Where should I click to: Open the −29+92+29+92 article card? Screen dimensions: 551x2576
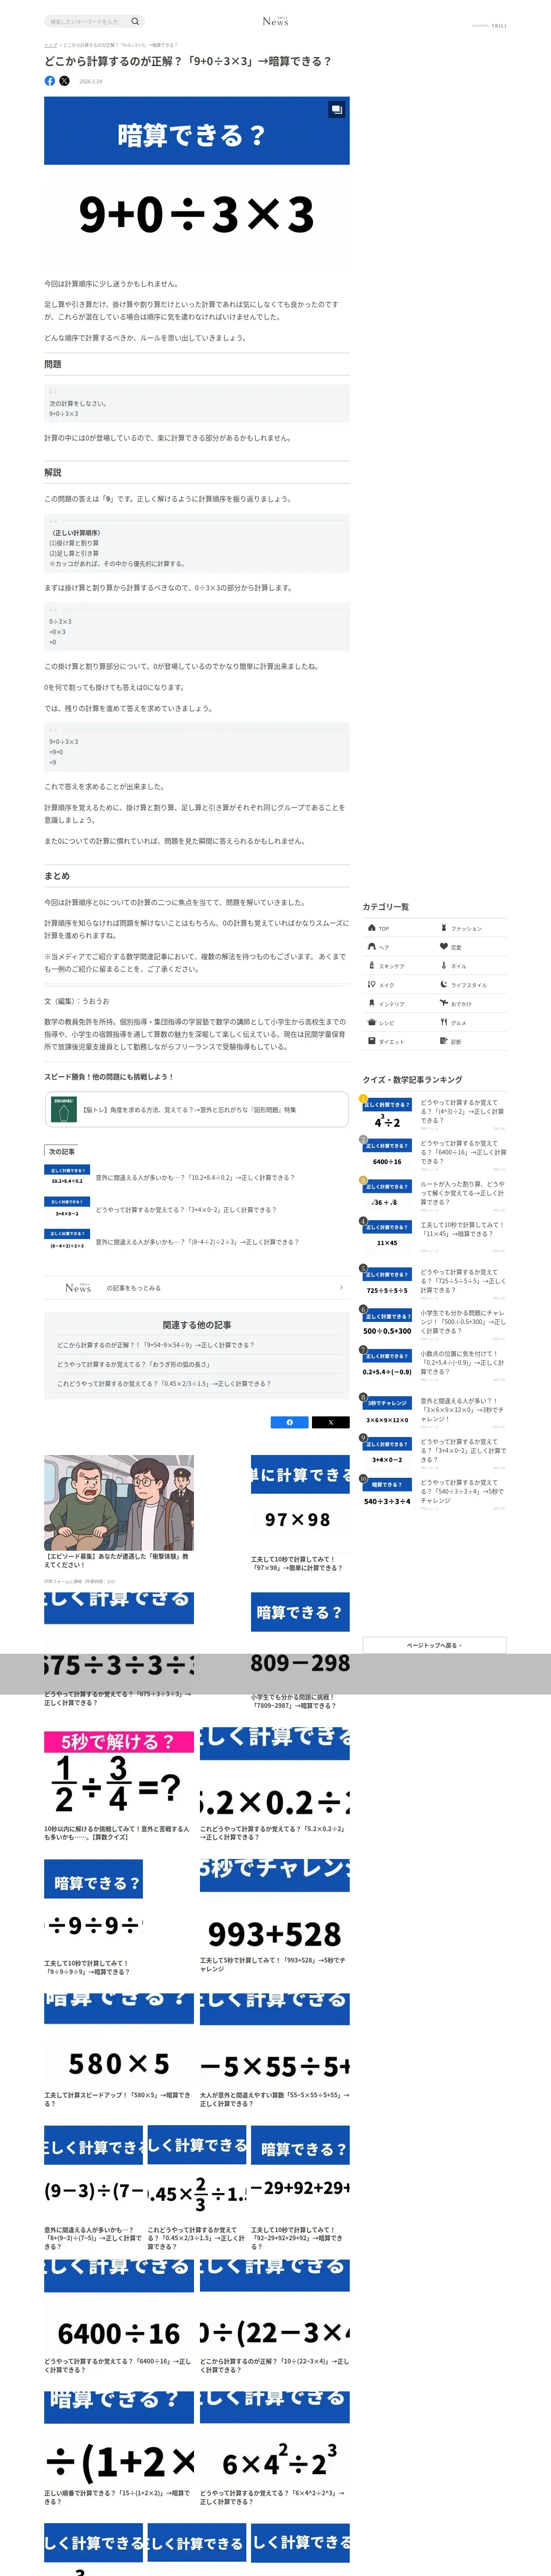300,2187
